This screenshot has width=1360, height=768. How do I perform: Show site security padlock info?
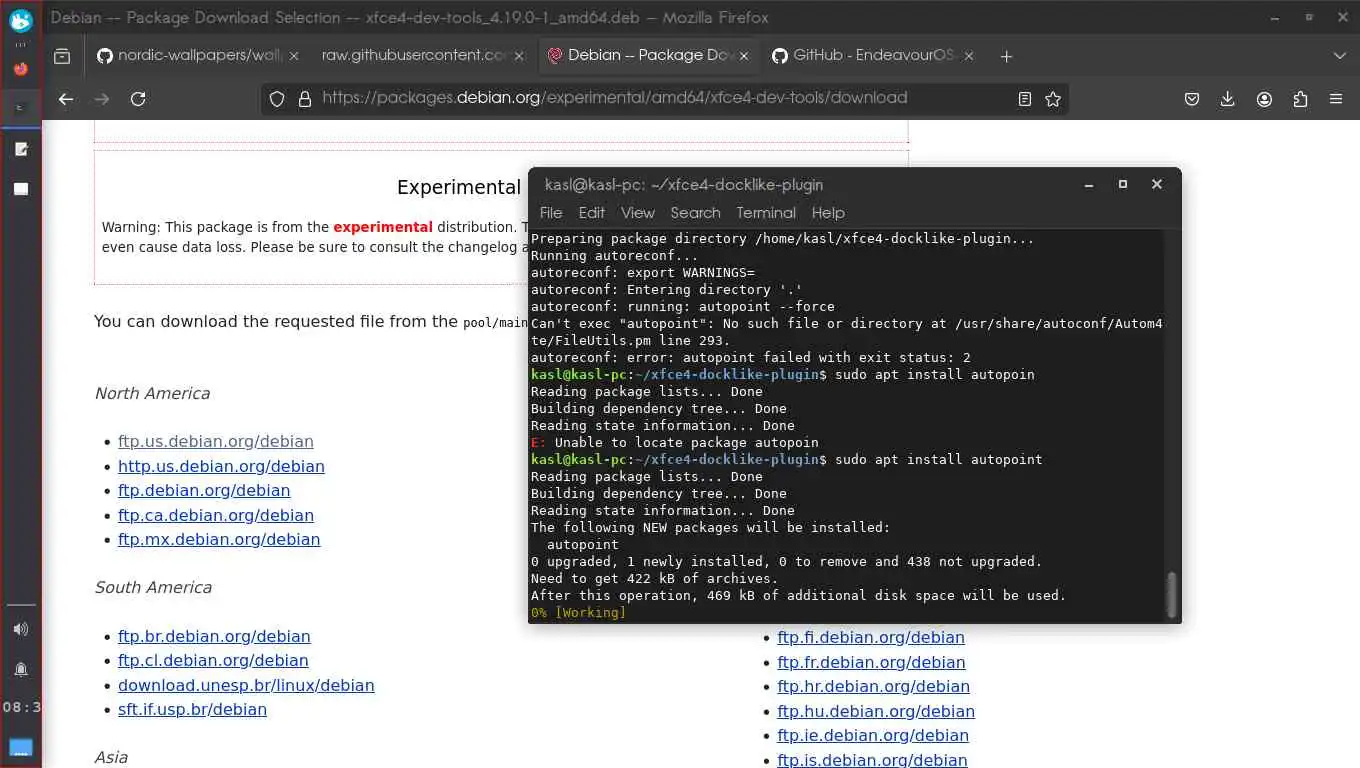[x=305, y=99]
